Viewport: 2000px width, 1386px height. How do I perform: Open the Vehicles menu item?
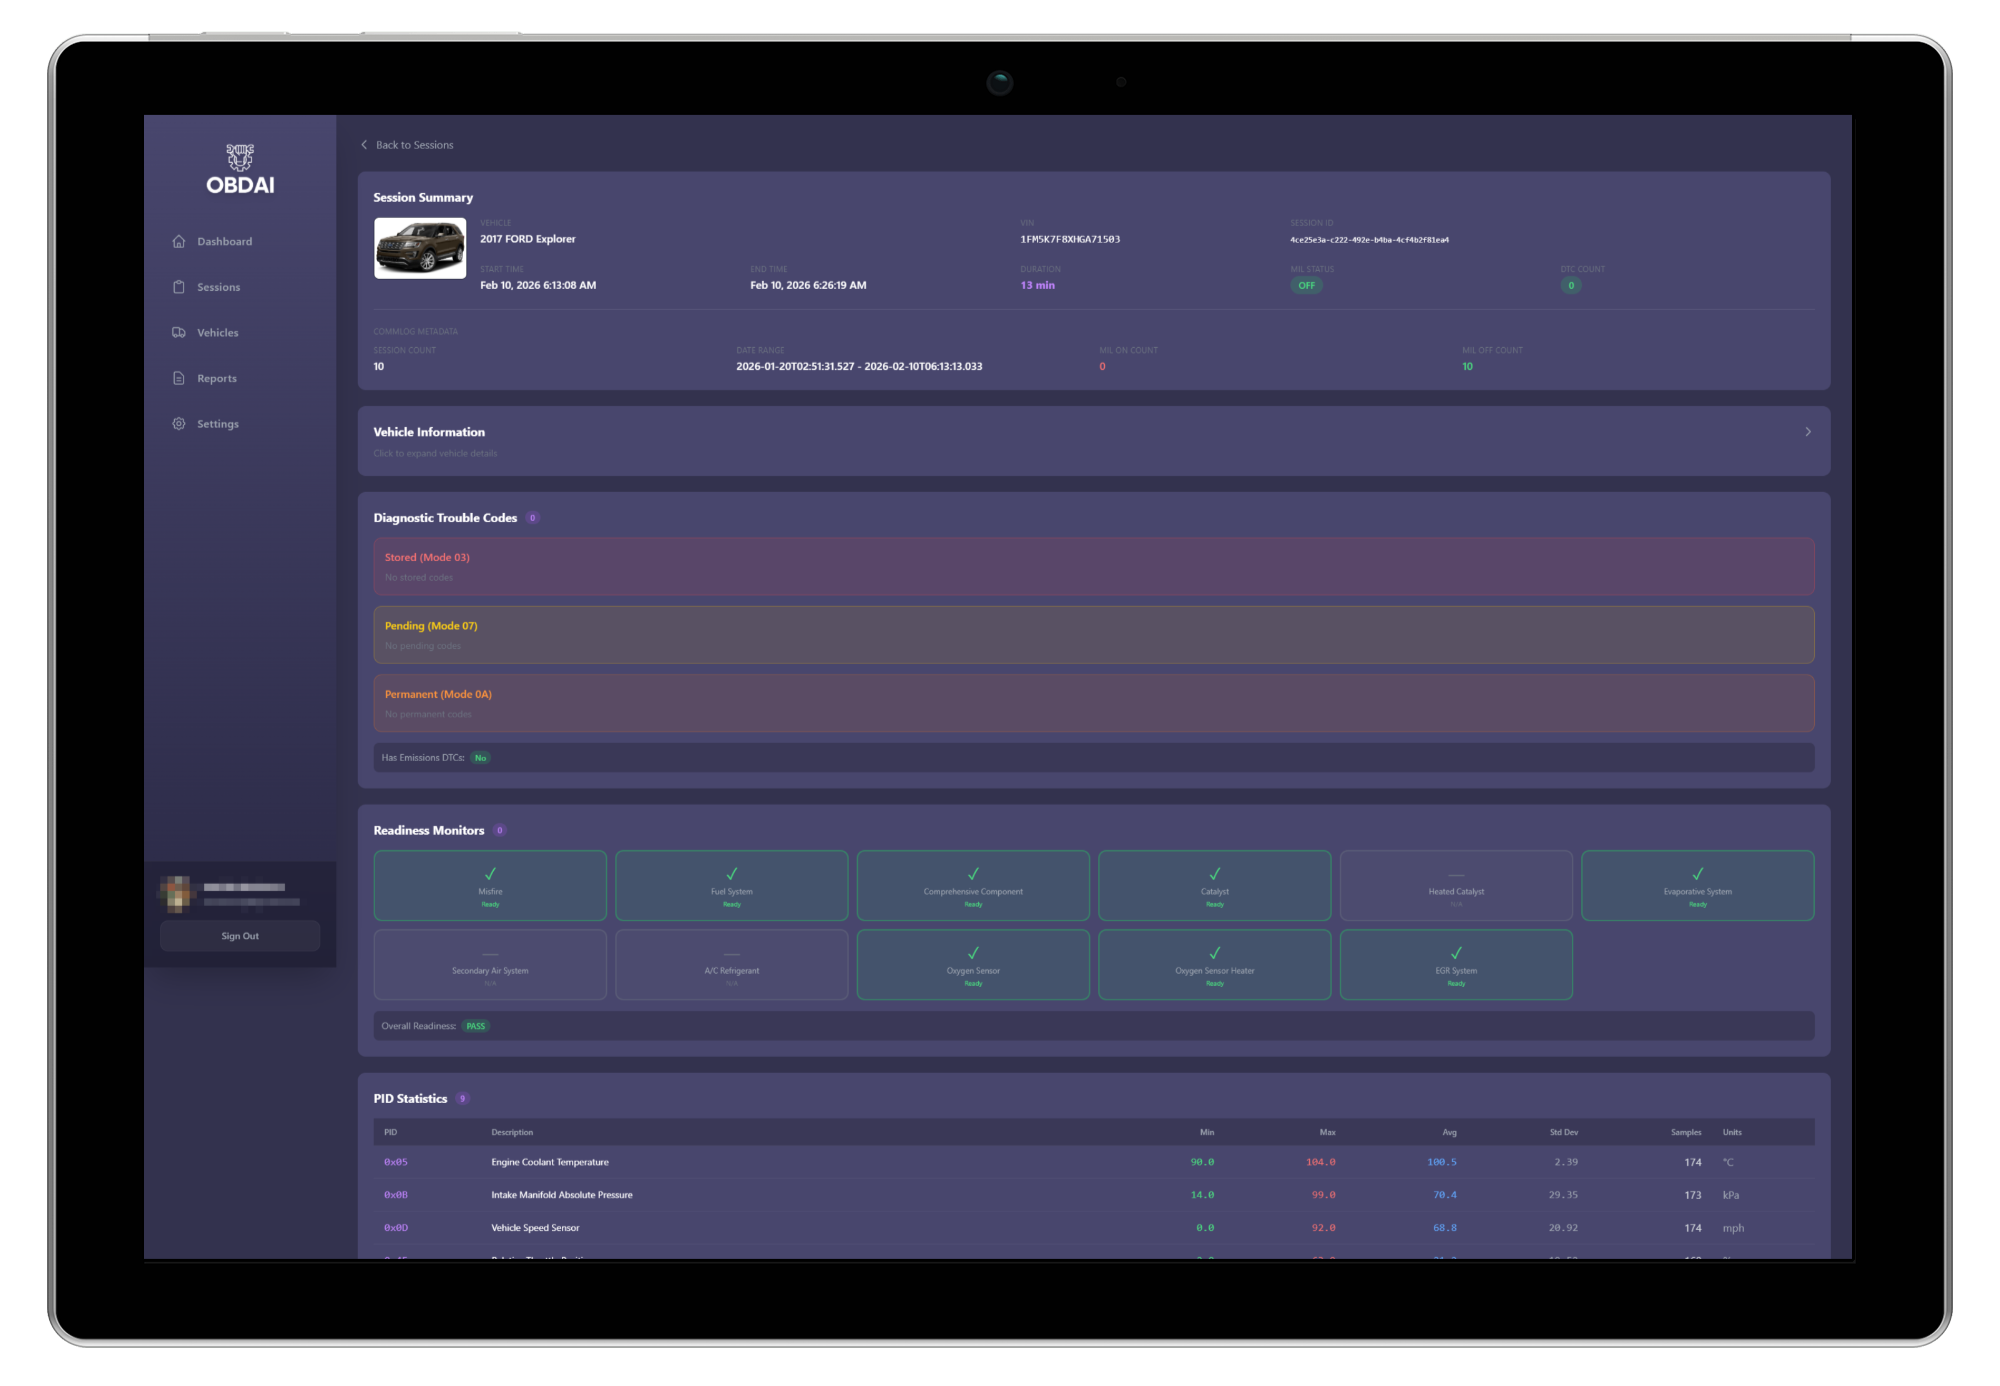217,332
